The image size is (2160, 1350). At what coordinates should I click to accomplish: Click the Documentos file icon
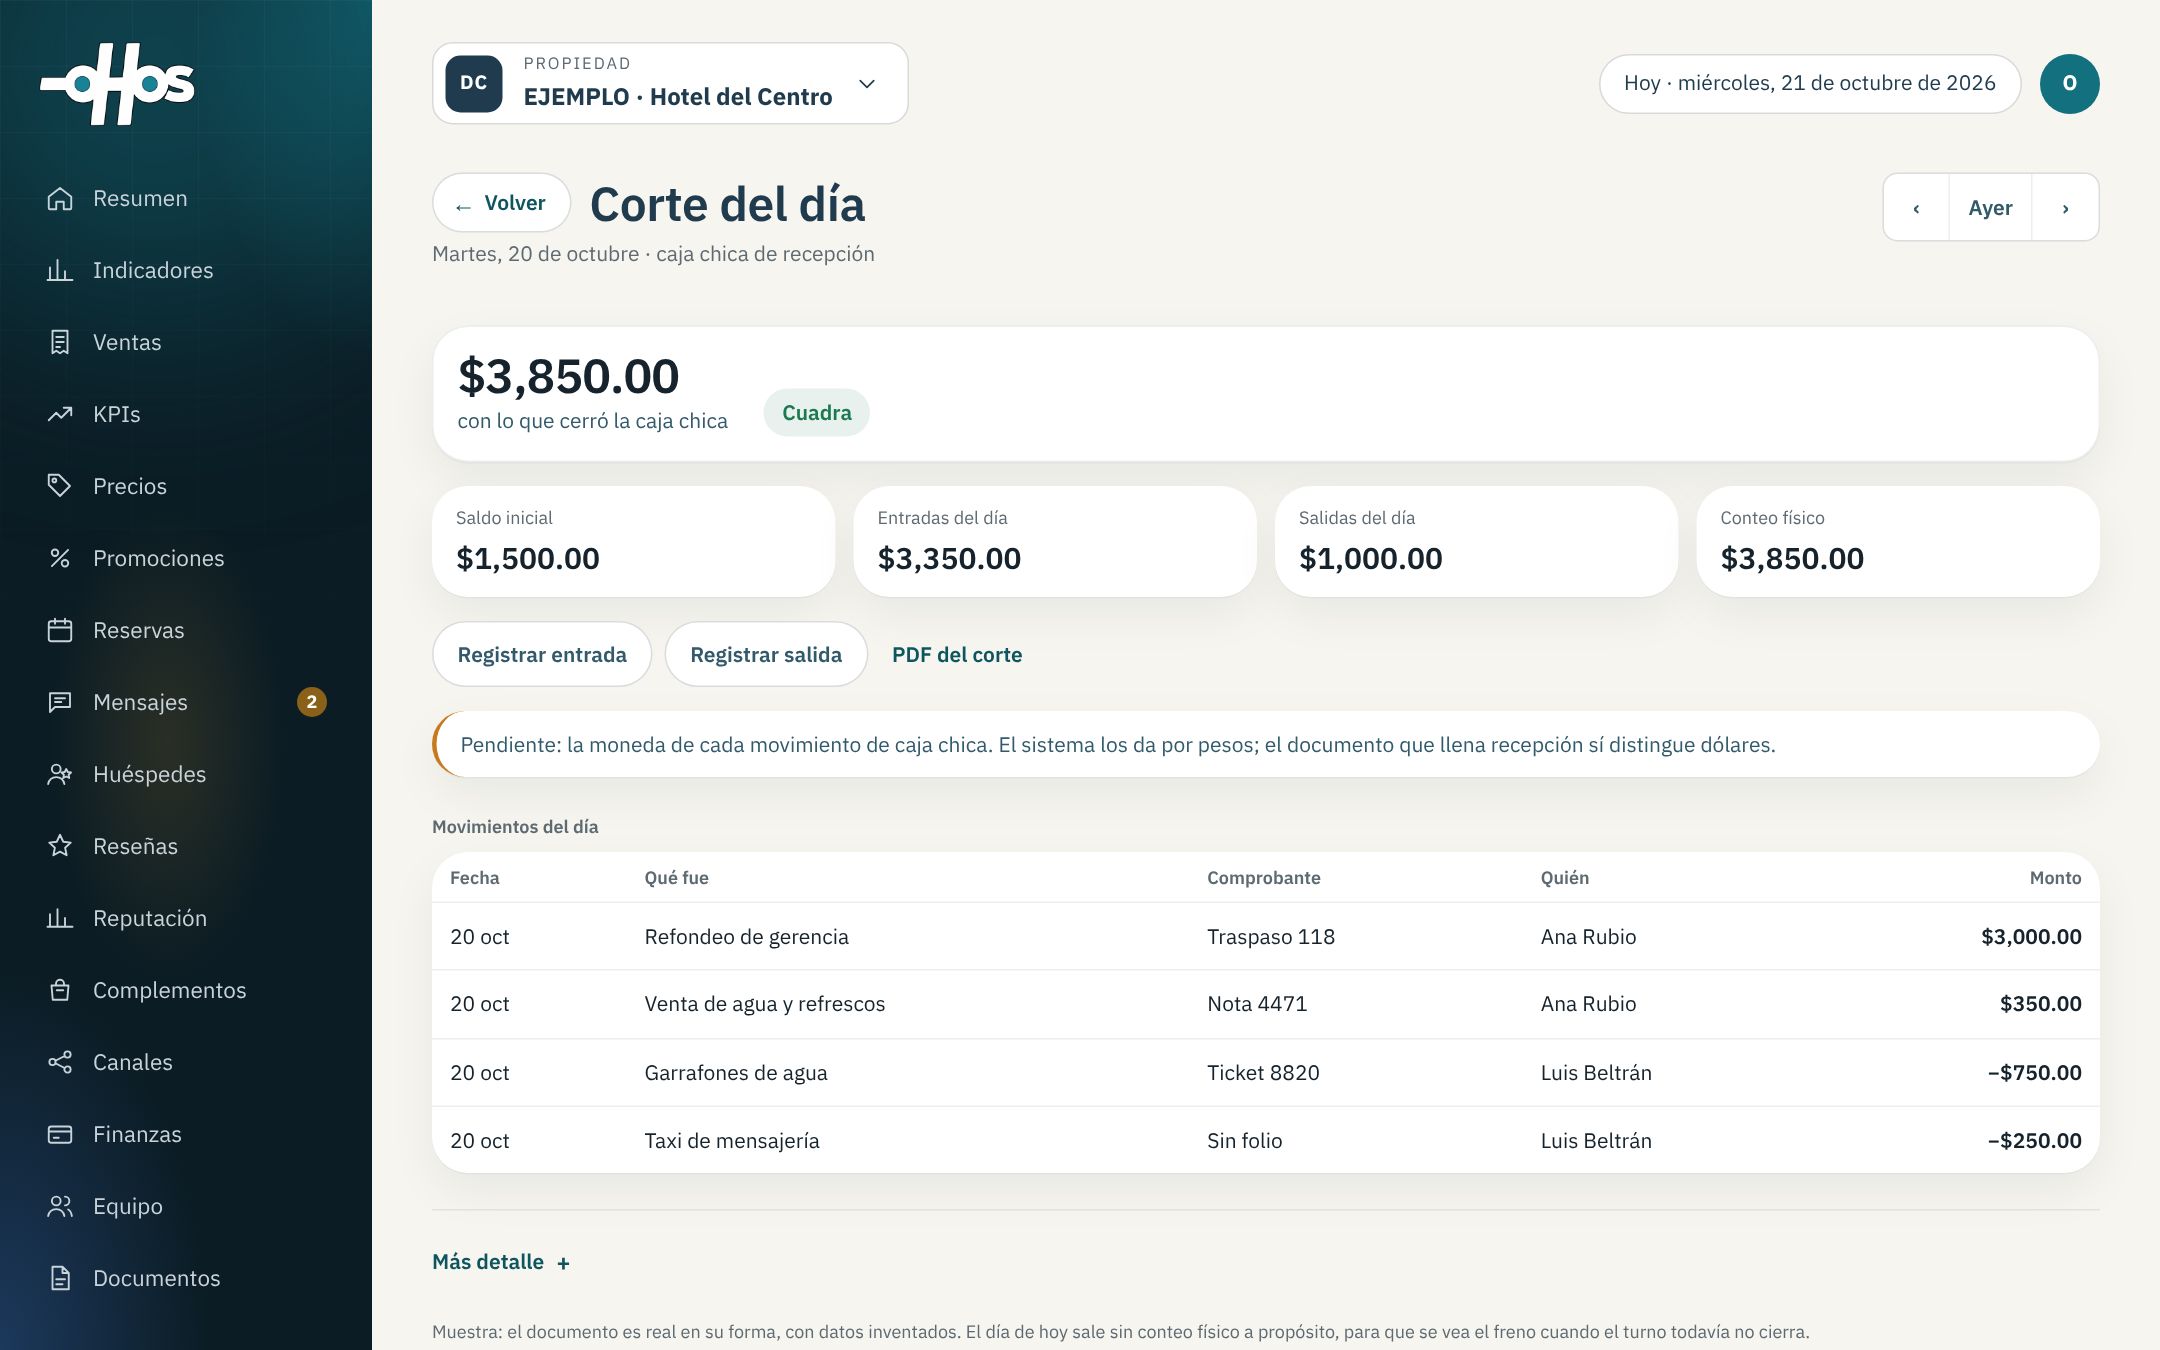(x=60, y=1278)
